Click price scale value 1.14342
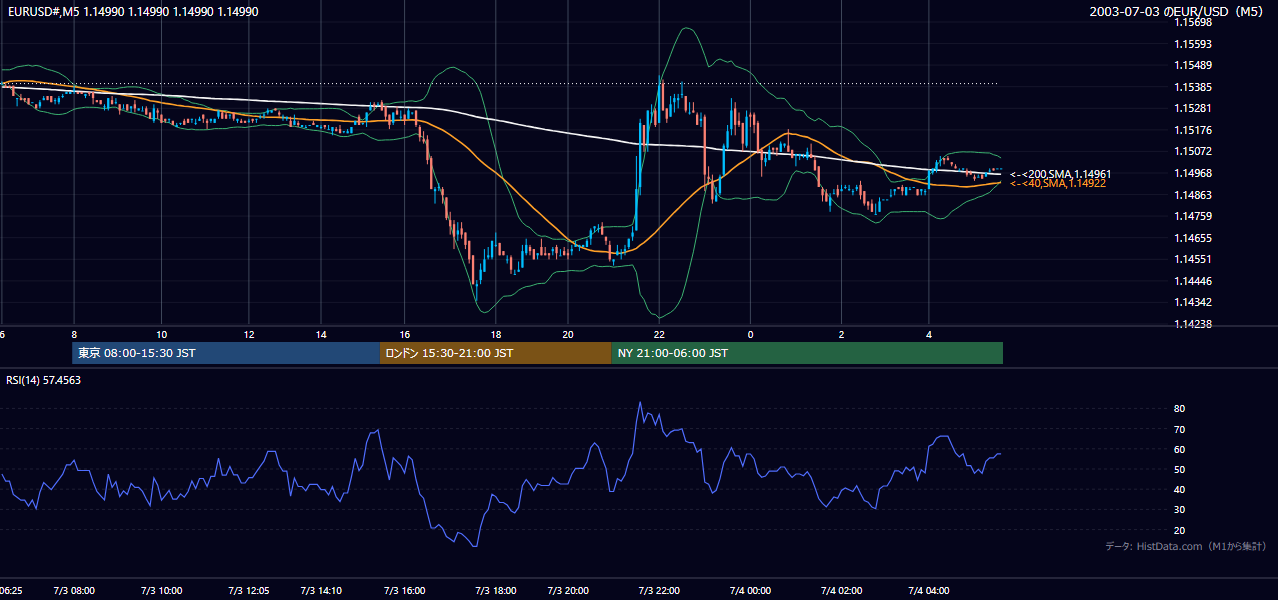Viewport: 1278px width, 600px height. pyautogui.click(x=1193, y=302)
